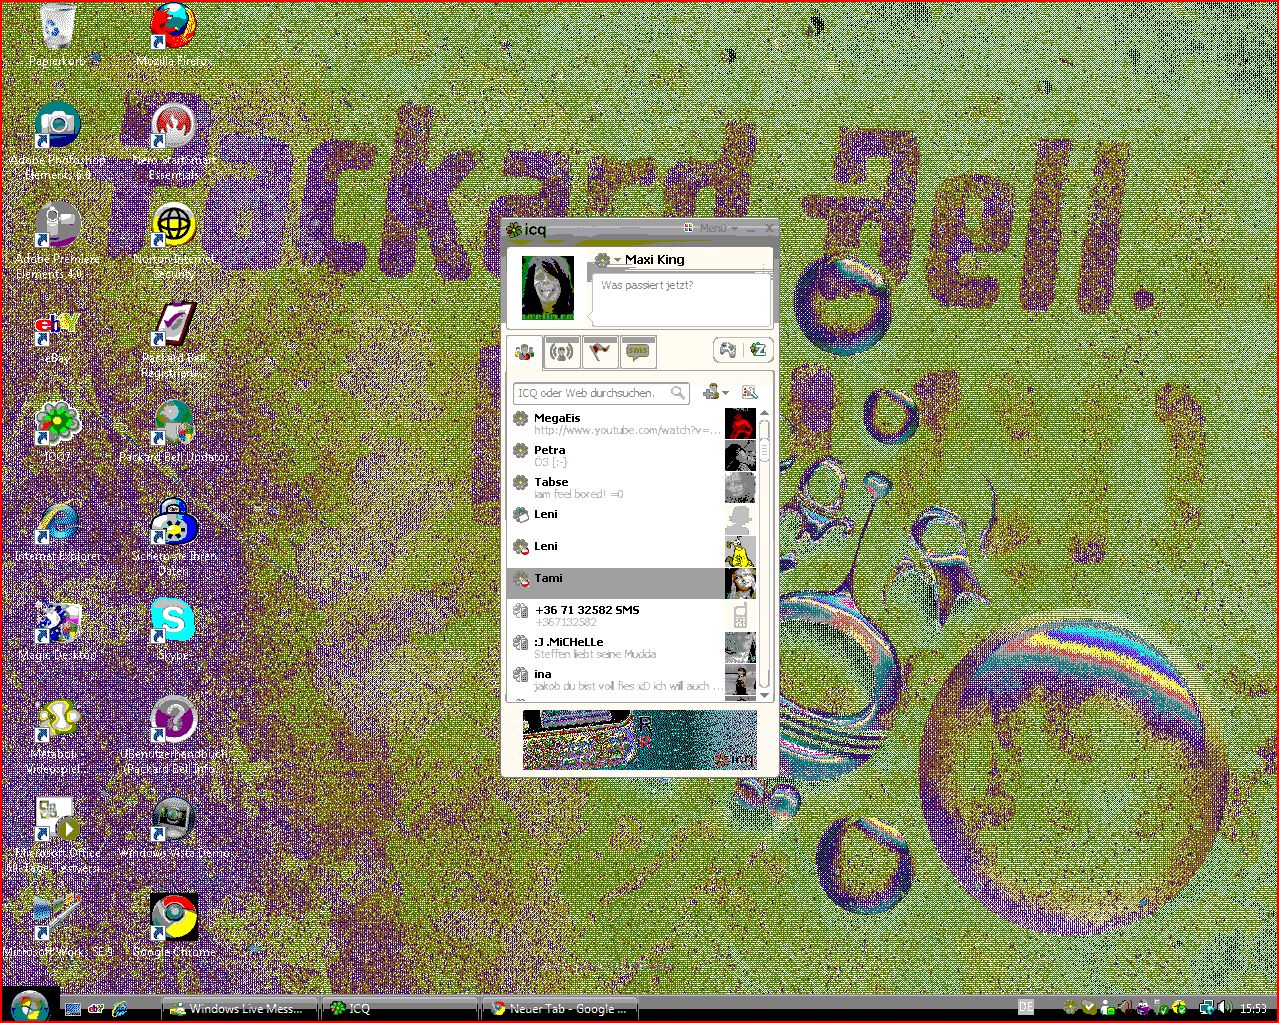Switch to Windows Live Messenger taskbar button

pos(240,1009)
